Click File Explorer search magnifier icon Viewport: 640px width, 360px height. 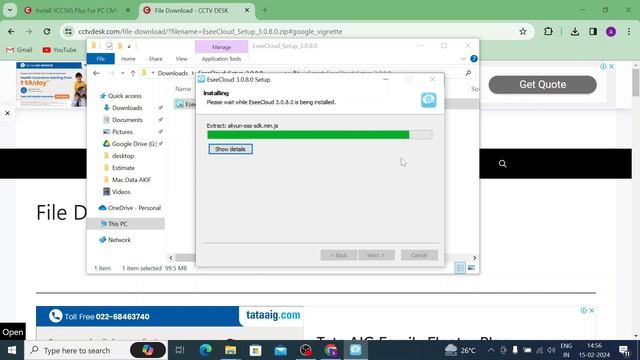point(468,73)
